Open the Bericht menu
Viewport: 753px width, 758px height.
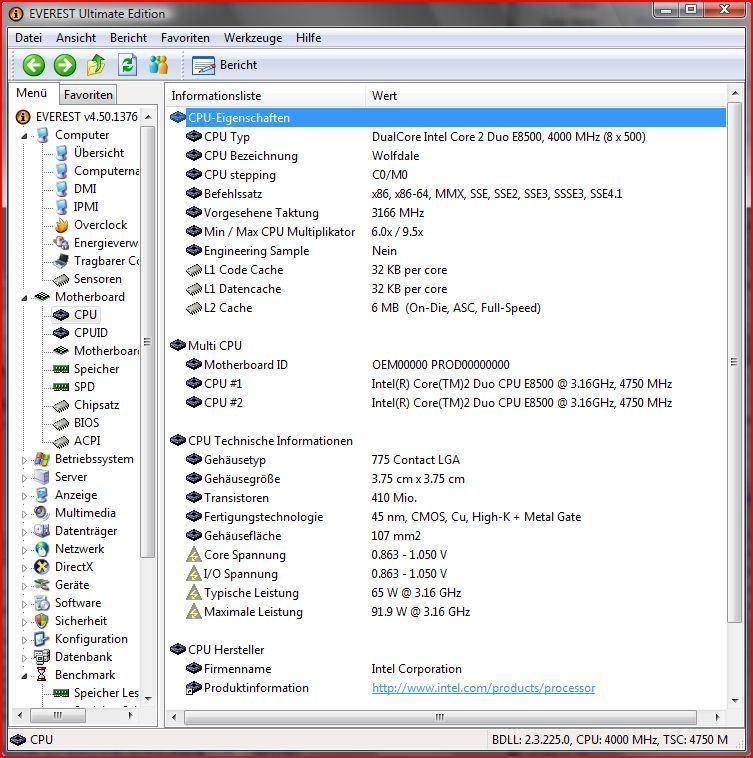click(128, 38)
